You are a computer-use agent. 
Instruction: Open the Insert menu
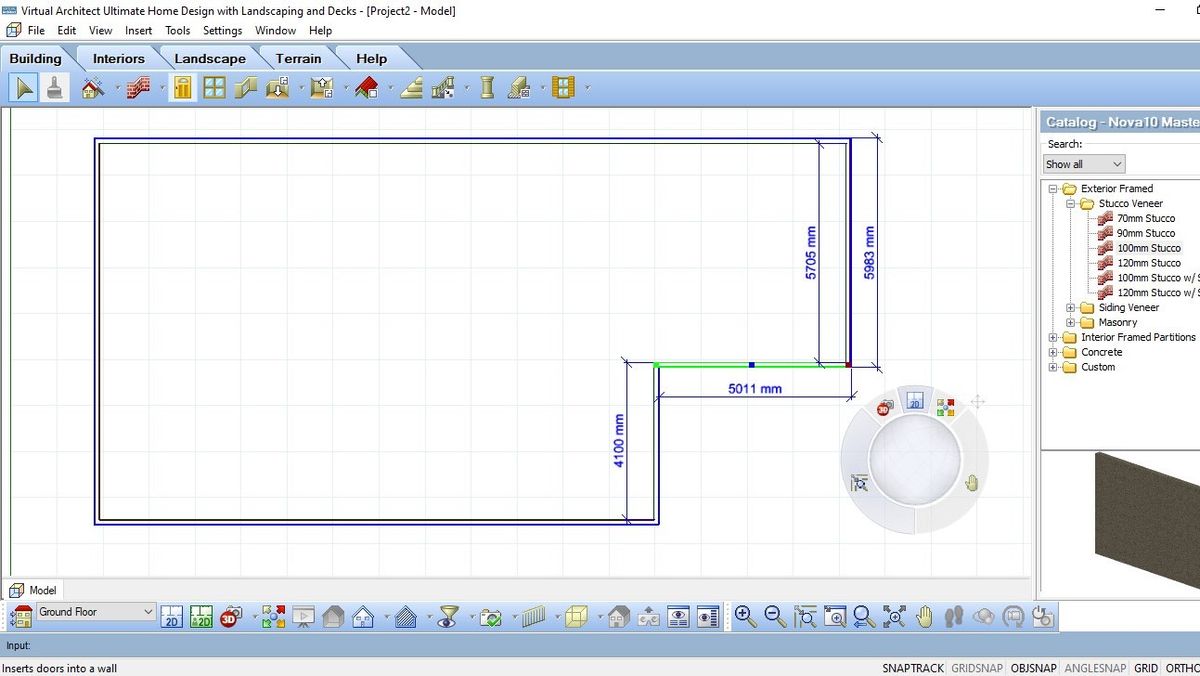(138, 30)
